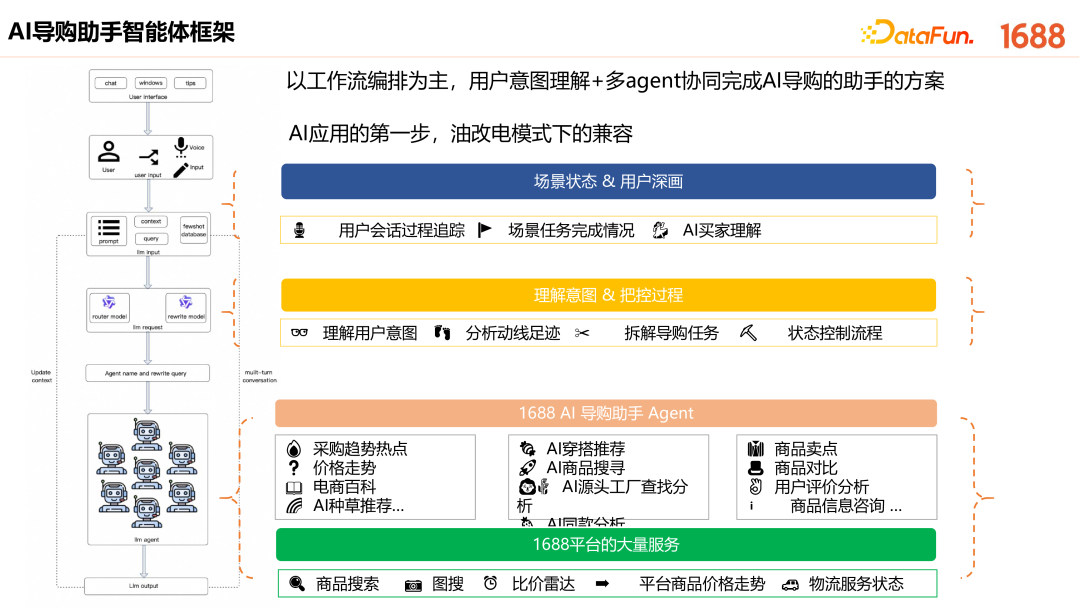
Task: Select the text 物流服务状态
Action: pos(856,584)
